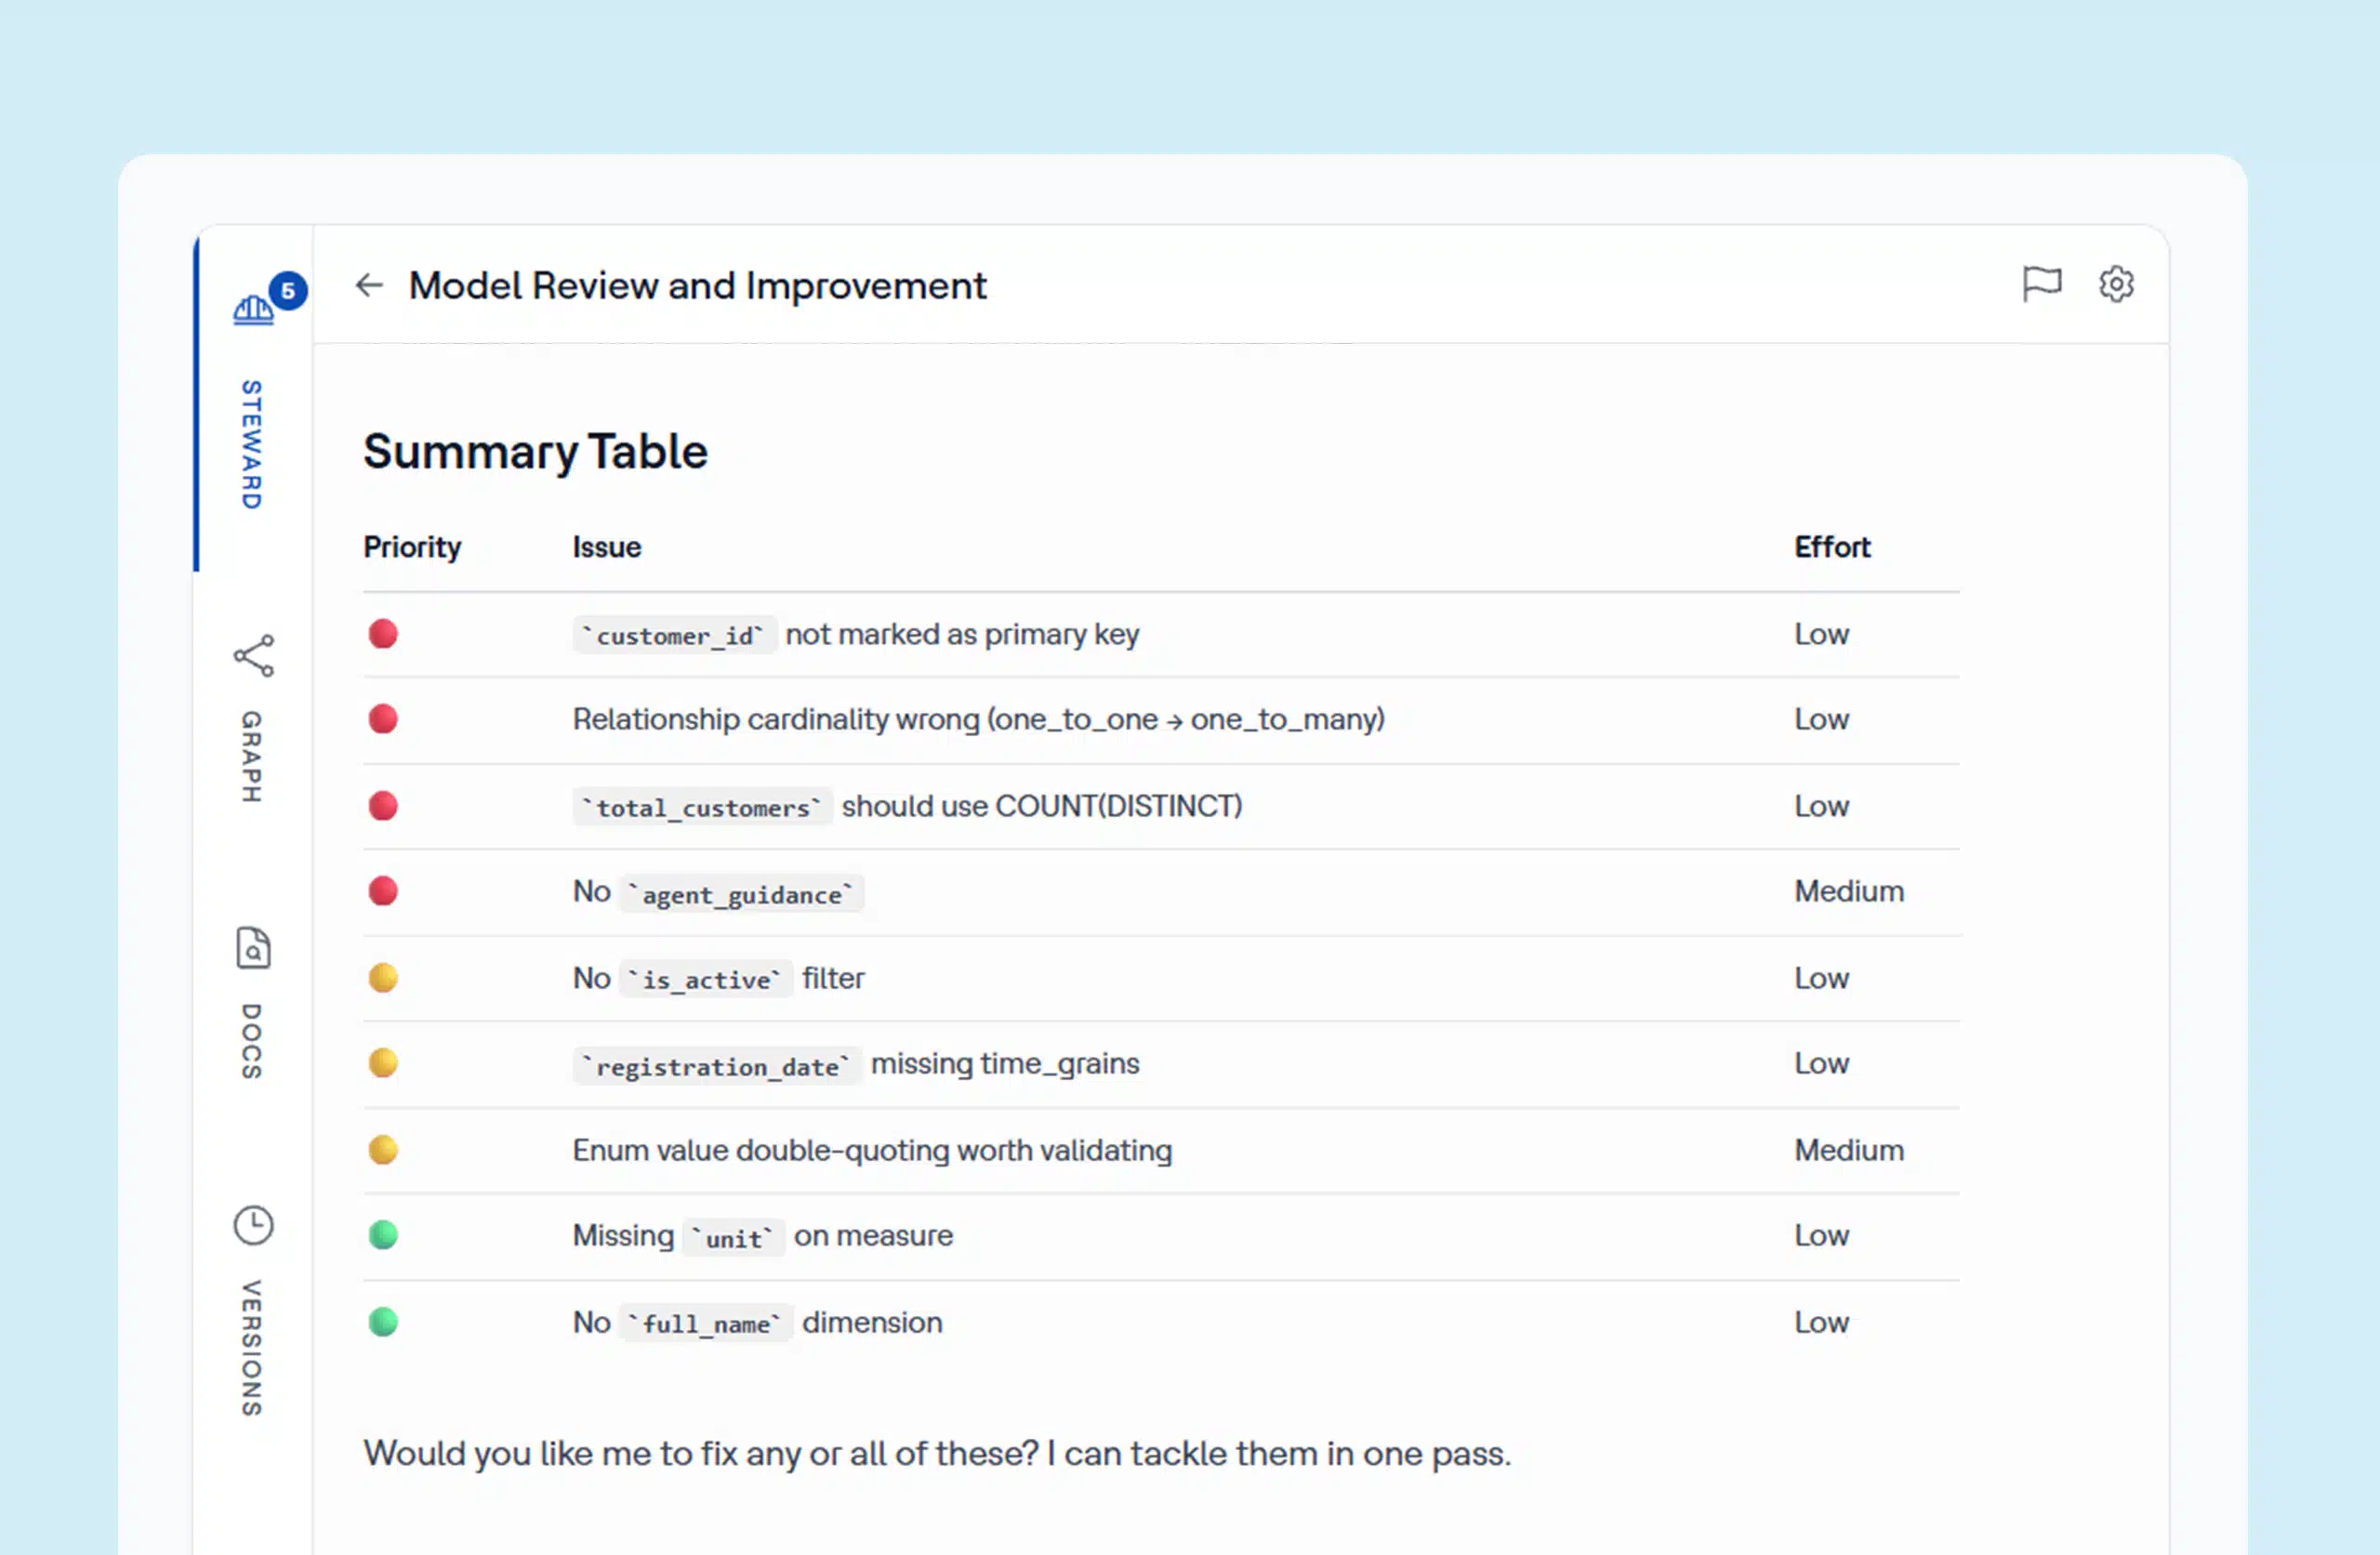Click the green dot for full_name row

coord(383,1322)
